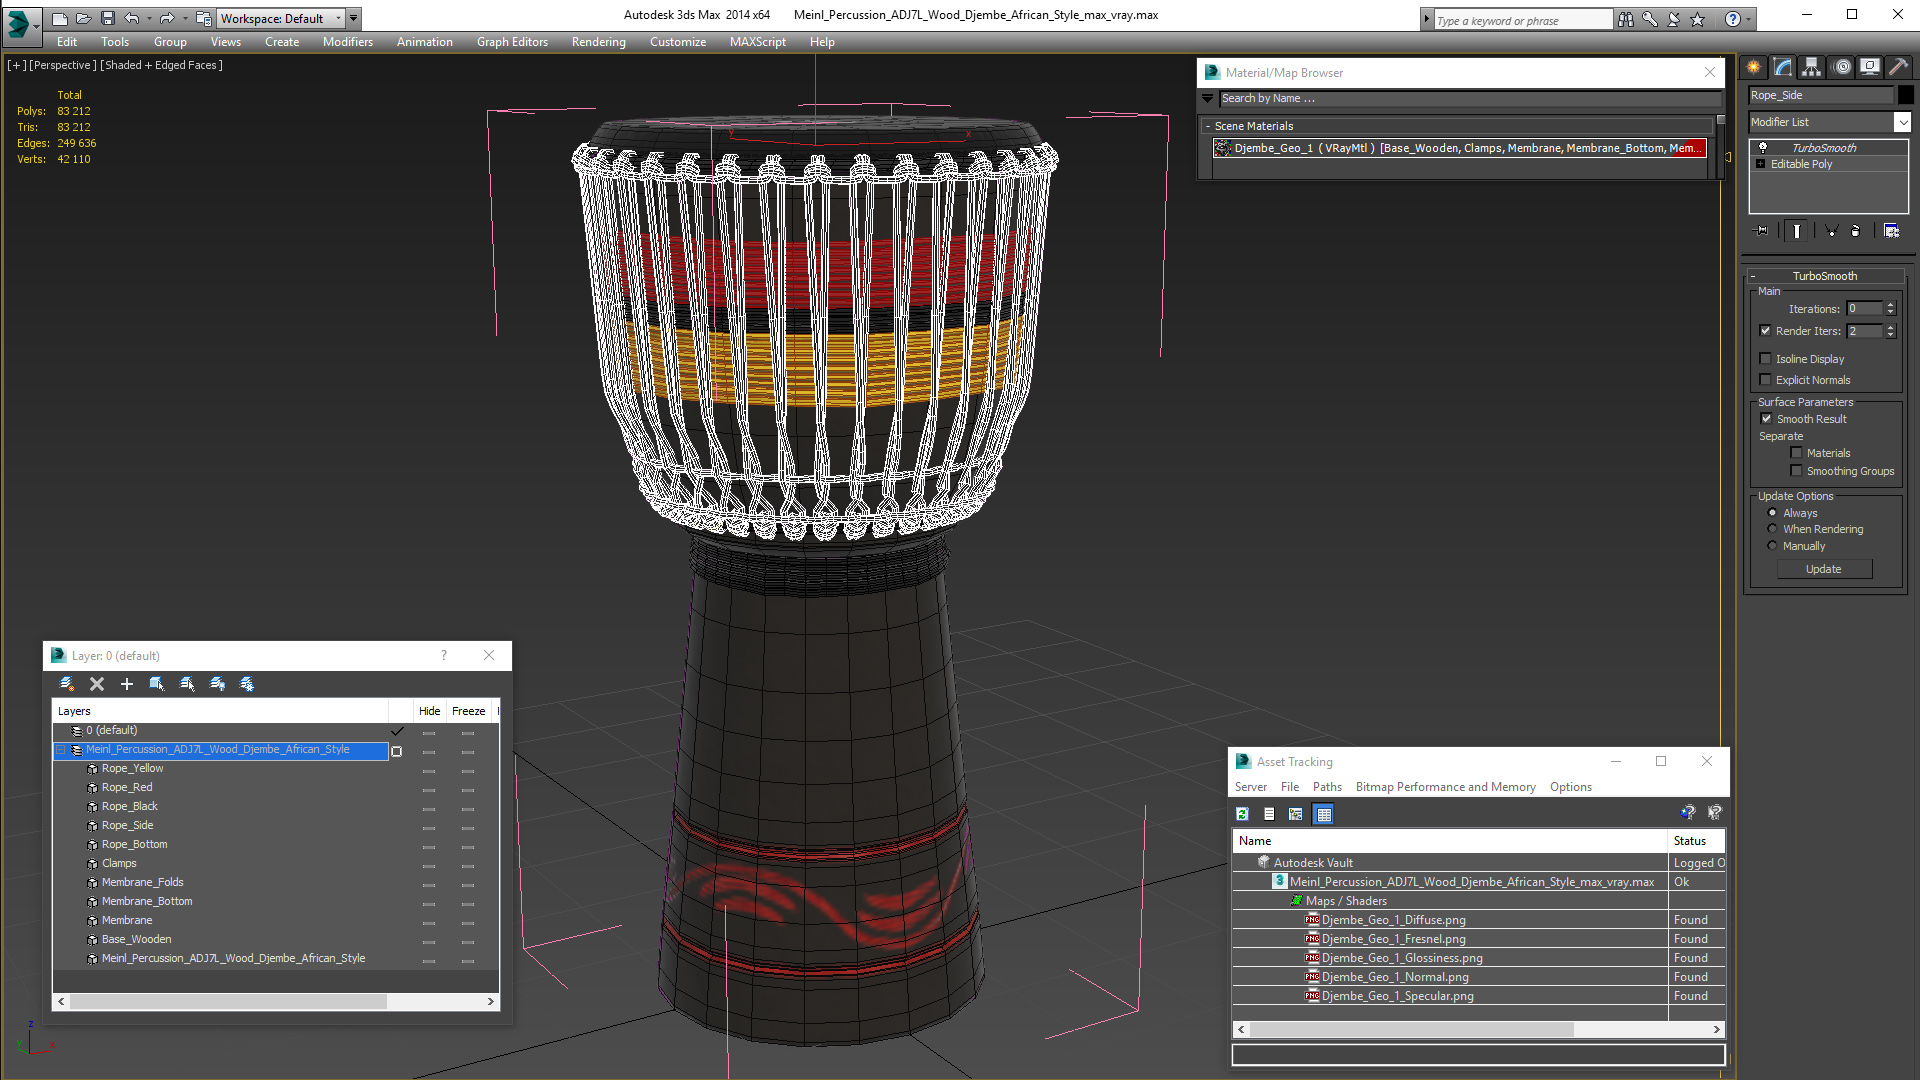
Task: Click Add Selected Objects plus icon in Layer dialog
Action: [x=127, y=684]
